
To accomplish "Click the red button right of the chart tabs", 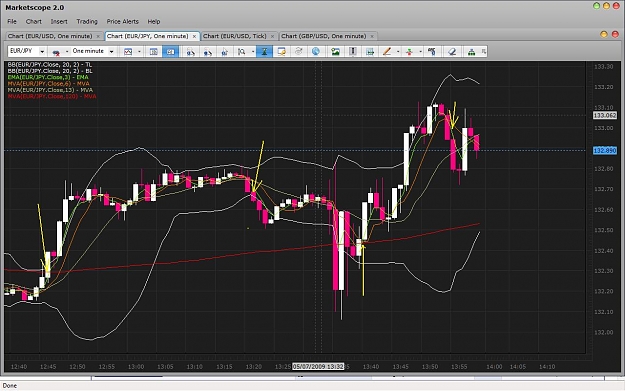I will [x=615, y=34].
